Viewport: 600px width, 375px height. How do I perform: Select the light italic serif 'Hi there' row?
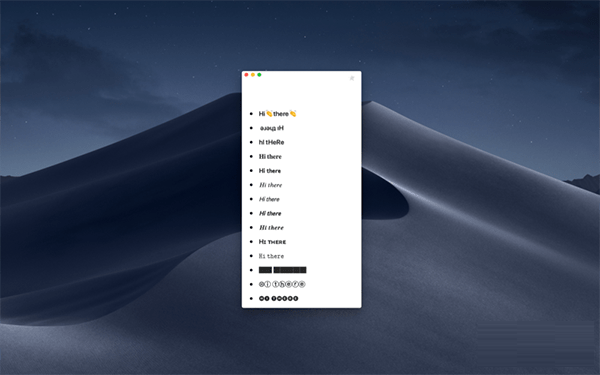click(x=271, y=185)
